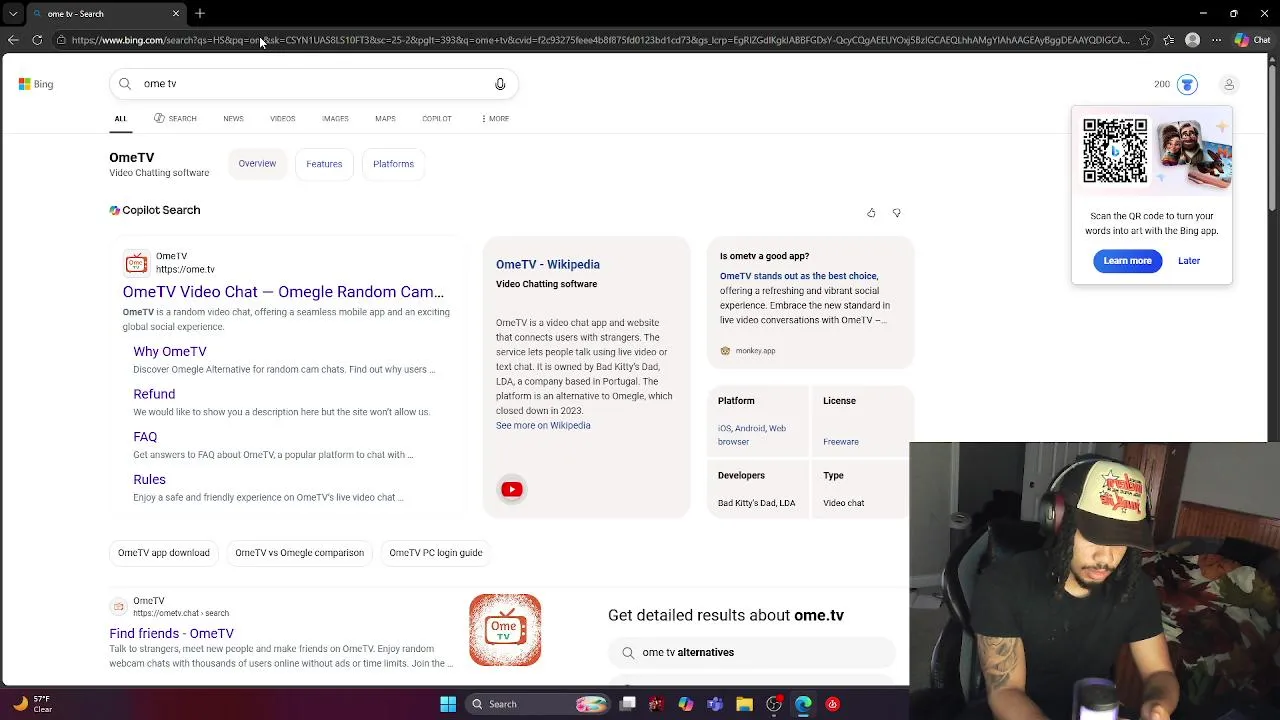Screen dimensions: 1280x720
Task: Click the OmeTV logo thumbnail image
Action: 505,630
